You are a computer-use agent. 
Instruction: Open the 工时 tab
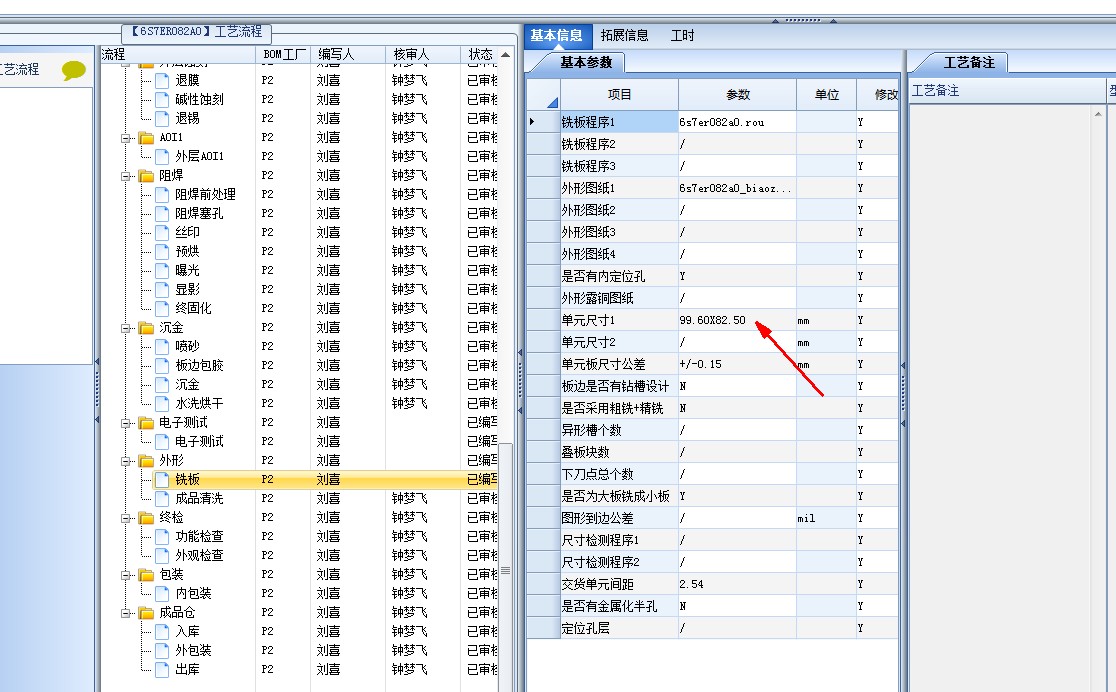coord(682,36)
